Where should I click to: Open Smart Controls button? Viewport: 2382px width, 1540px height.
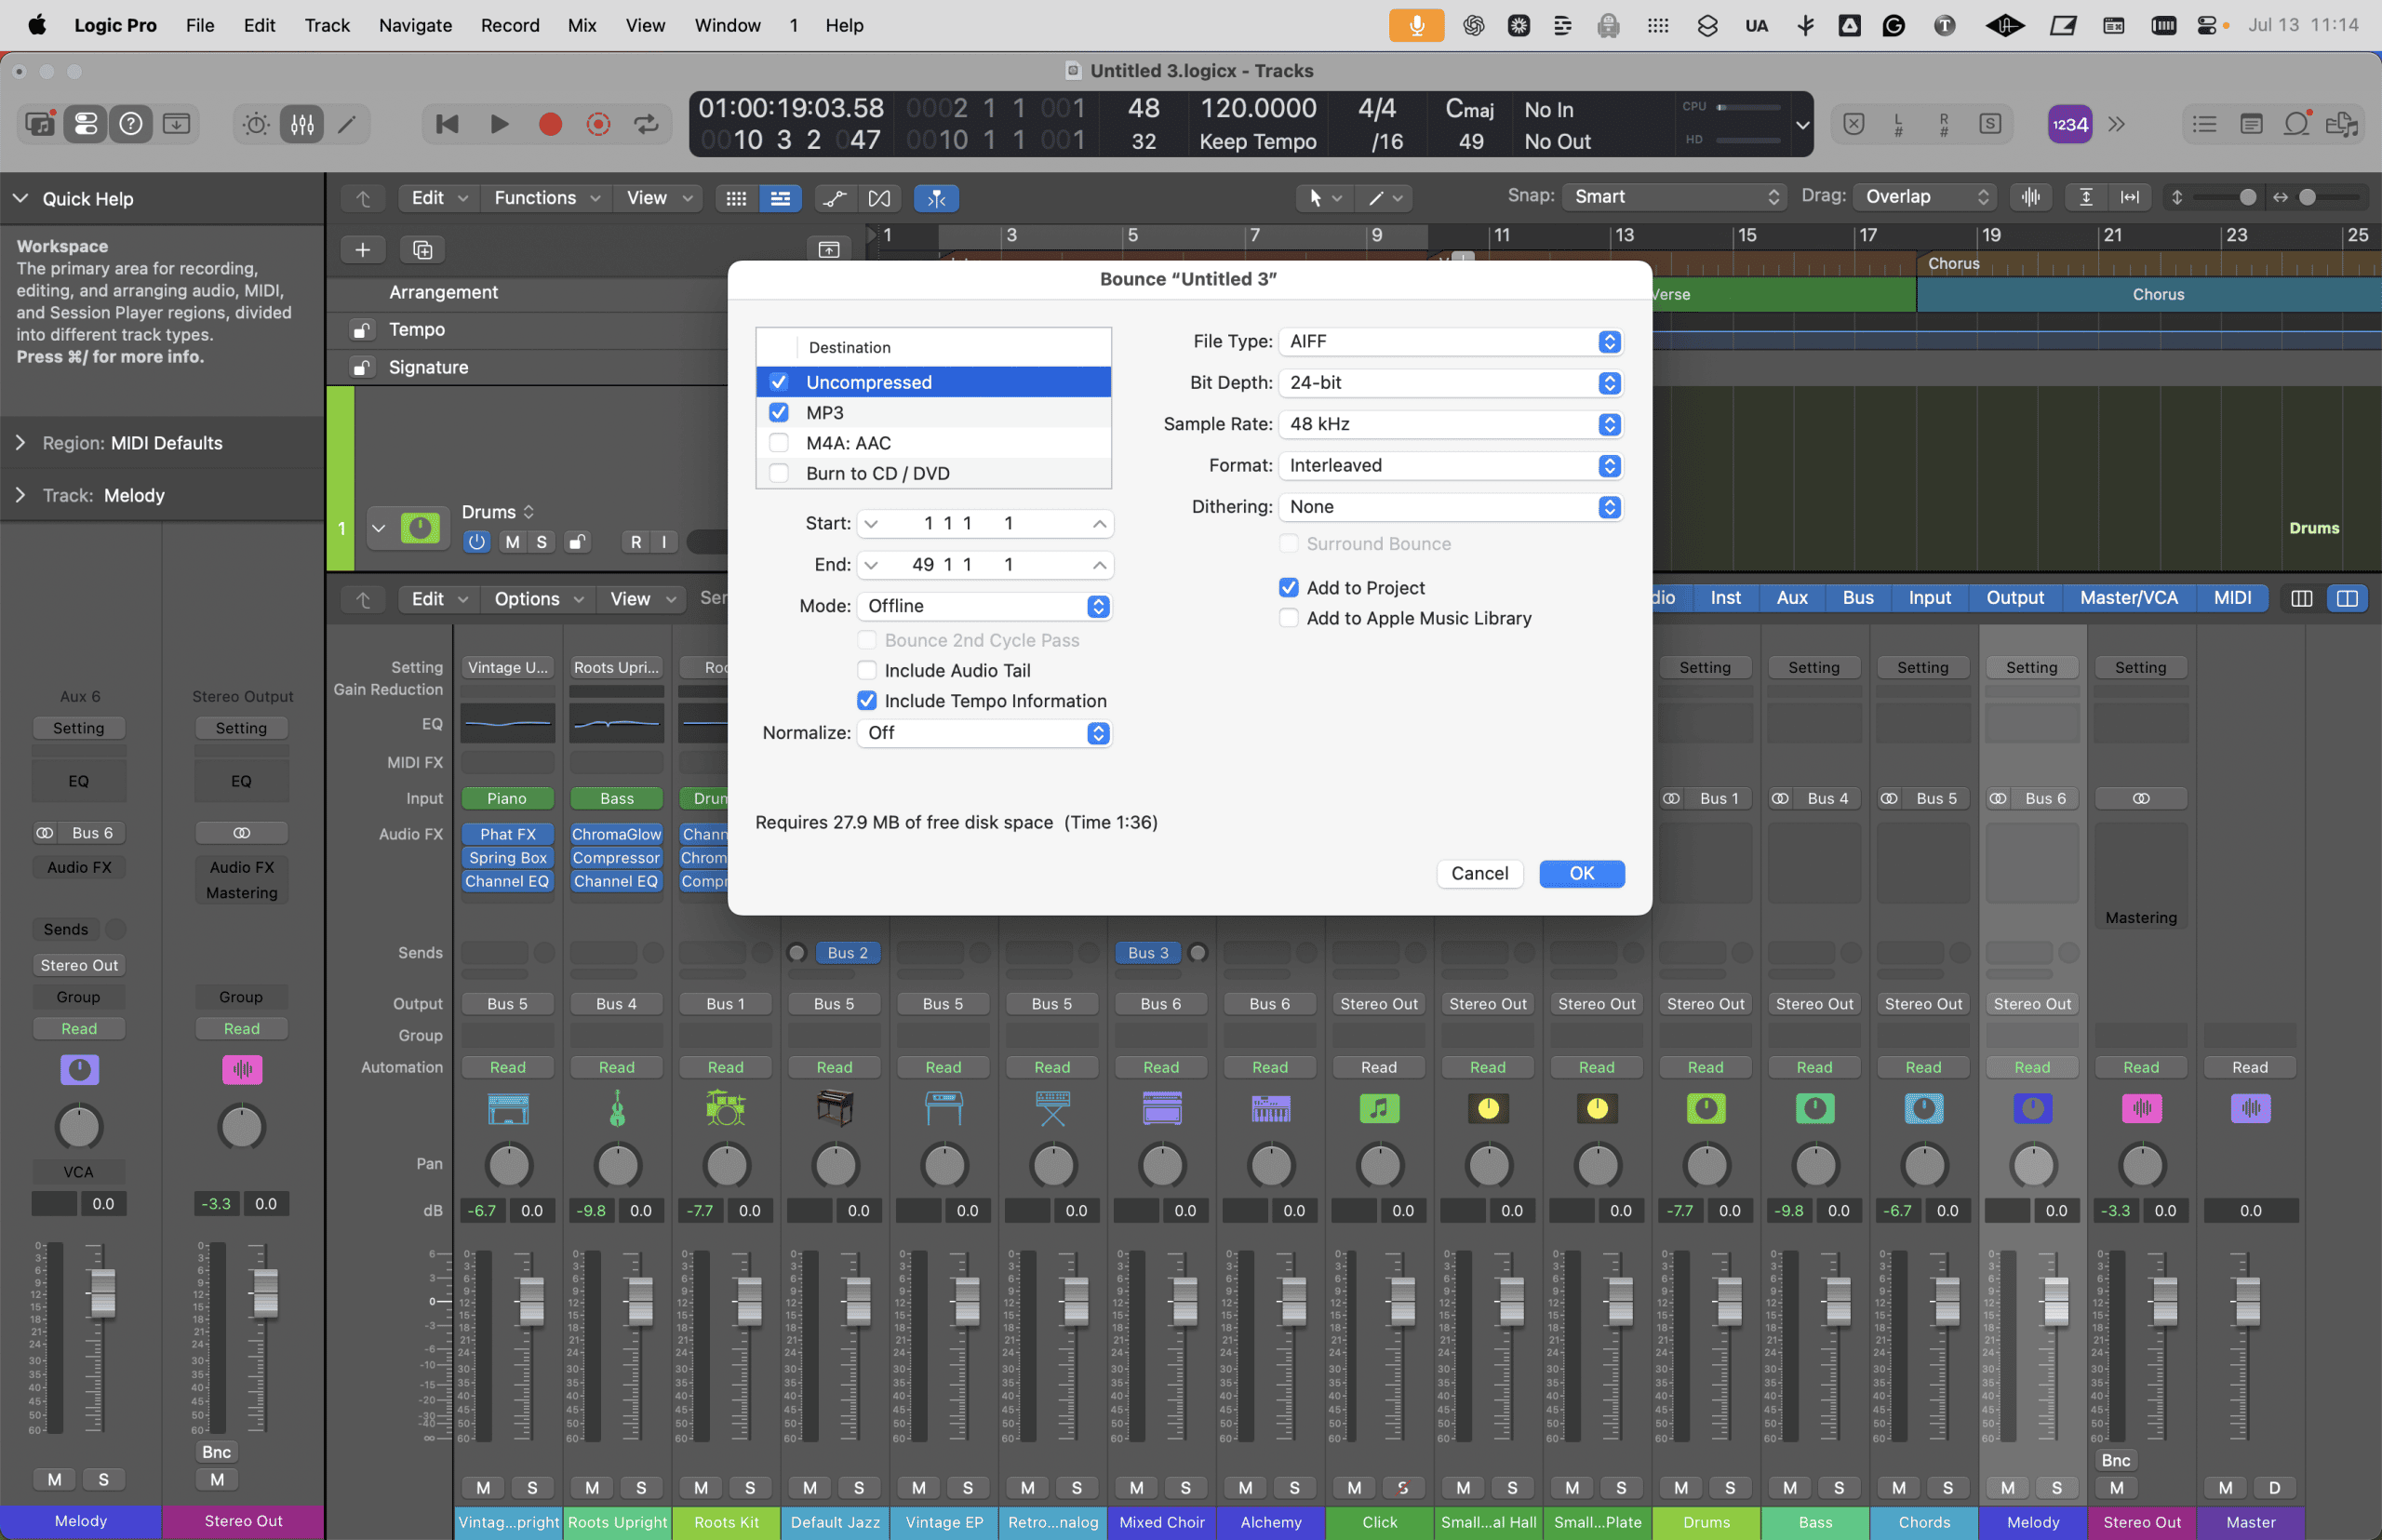pos(256,124)
